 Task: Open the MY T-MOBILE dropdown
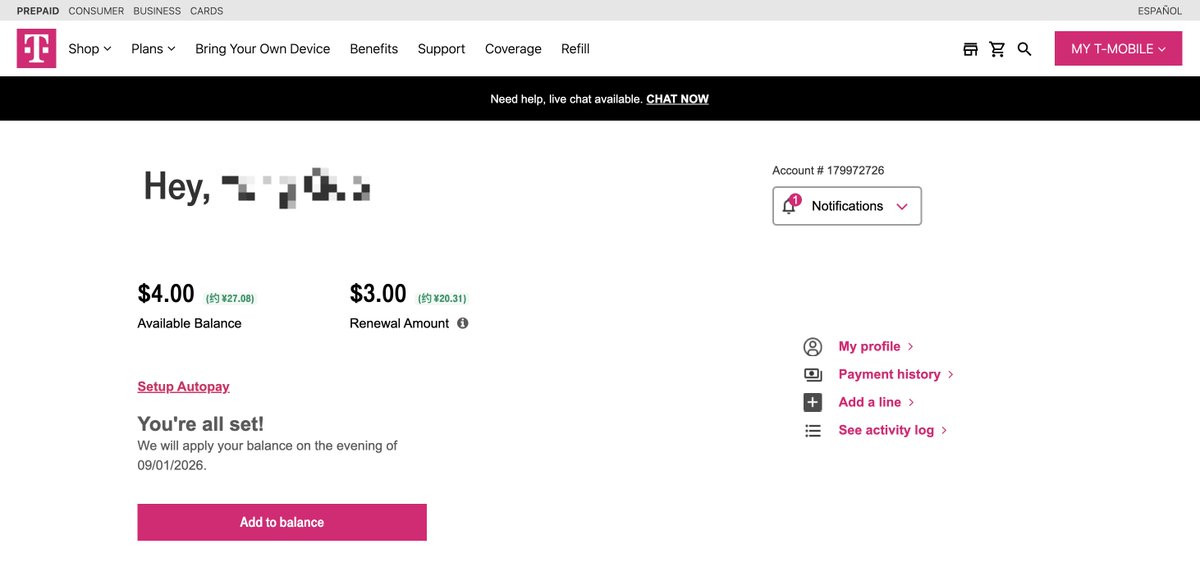click(1118, 49)
